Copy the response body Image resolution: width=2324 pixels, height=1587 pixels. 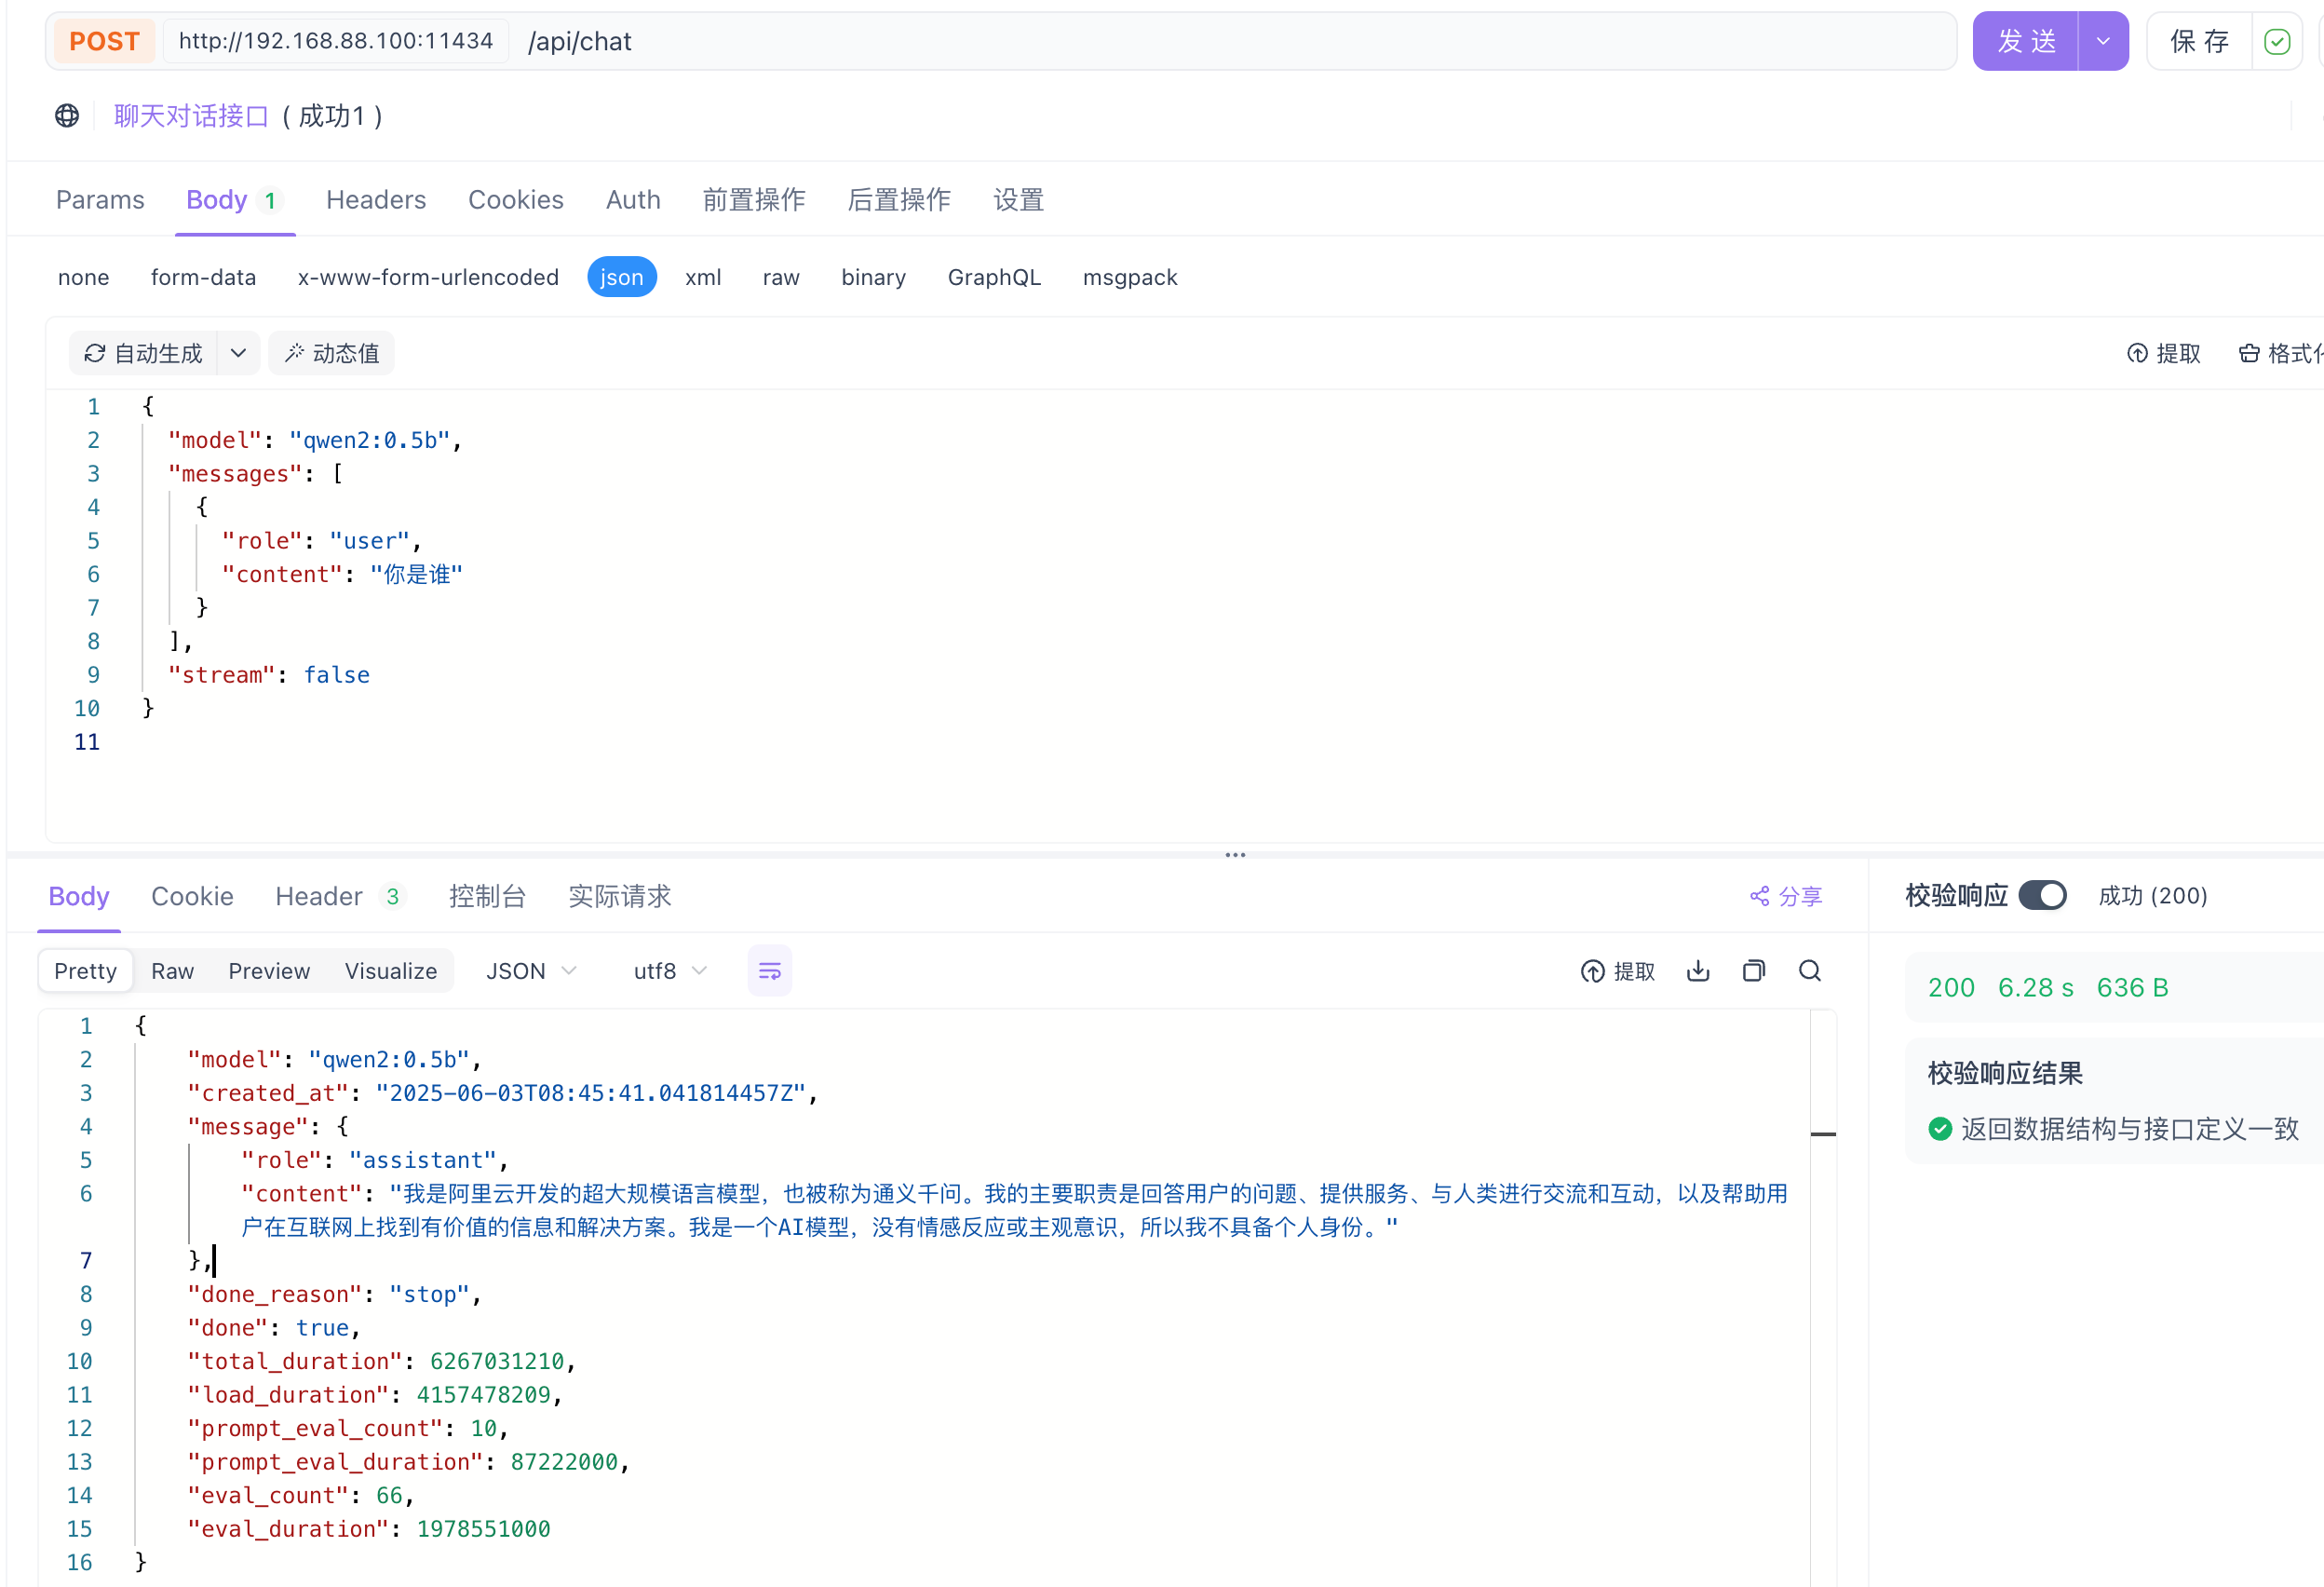pos(1754,970)
